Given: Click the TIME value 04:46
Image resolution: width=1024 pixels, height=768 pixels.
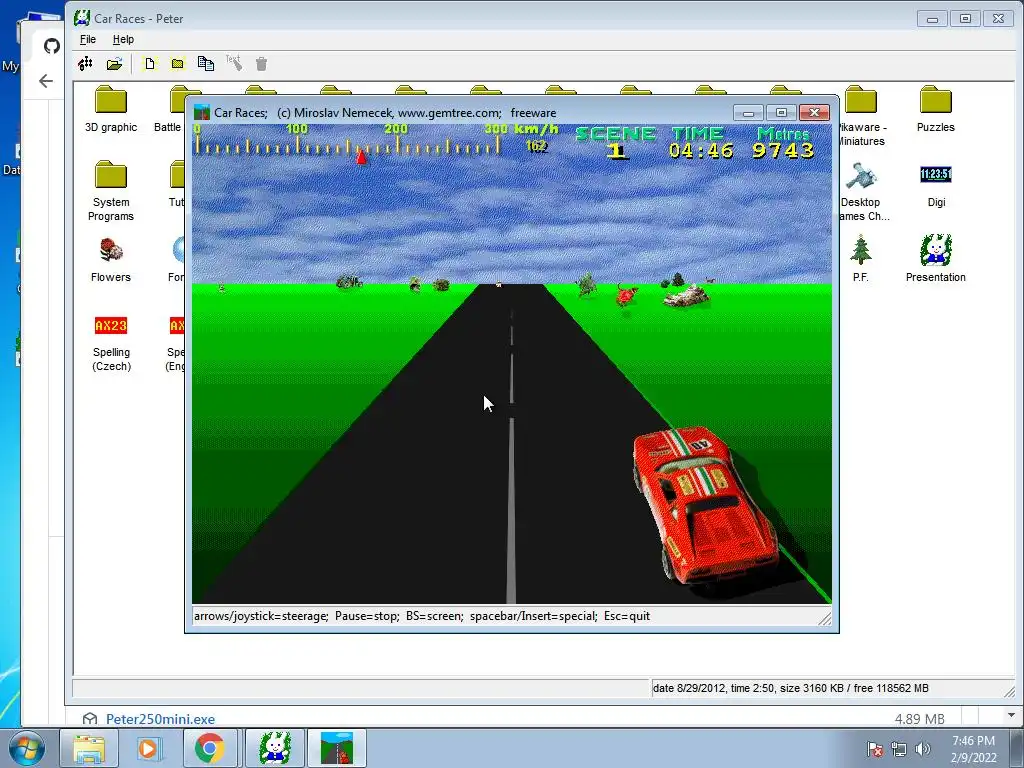Looking at the screenshot, I should pyautogui.click(x=700, y=151).
